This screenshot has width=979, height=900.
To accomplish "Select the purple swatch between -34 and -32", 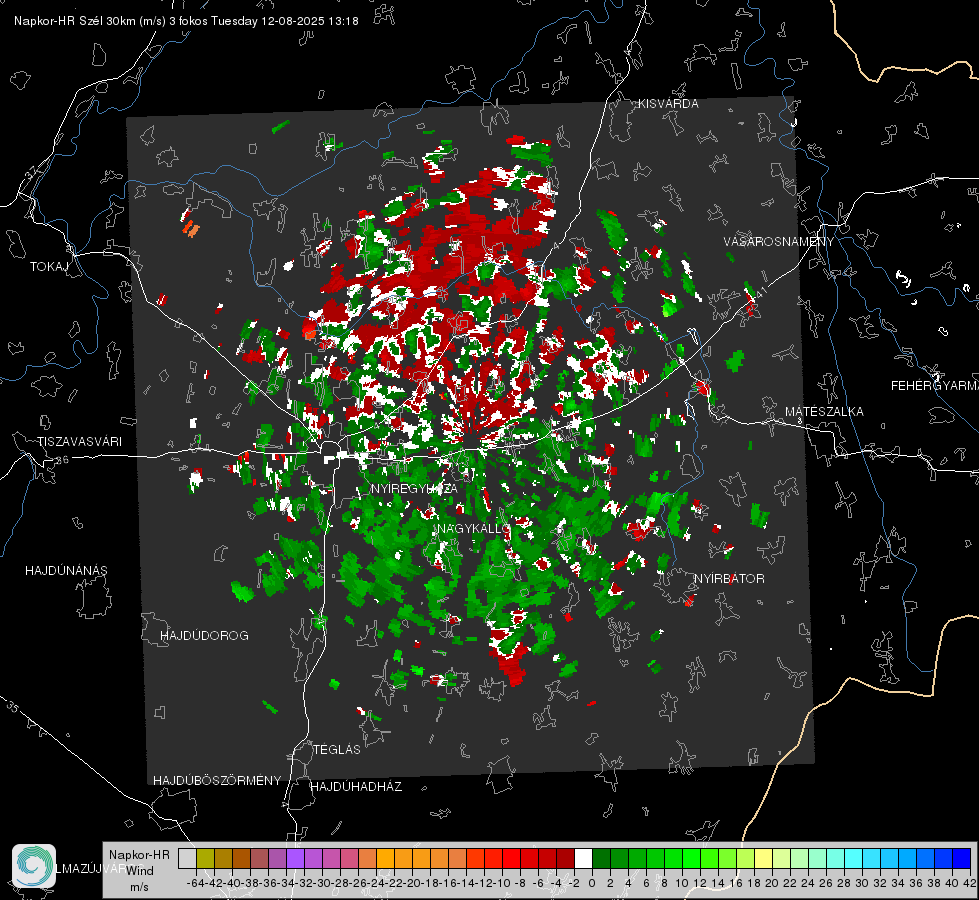I will point(295,858).
